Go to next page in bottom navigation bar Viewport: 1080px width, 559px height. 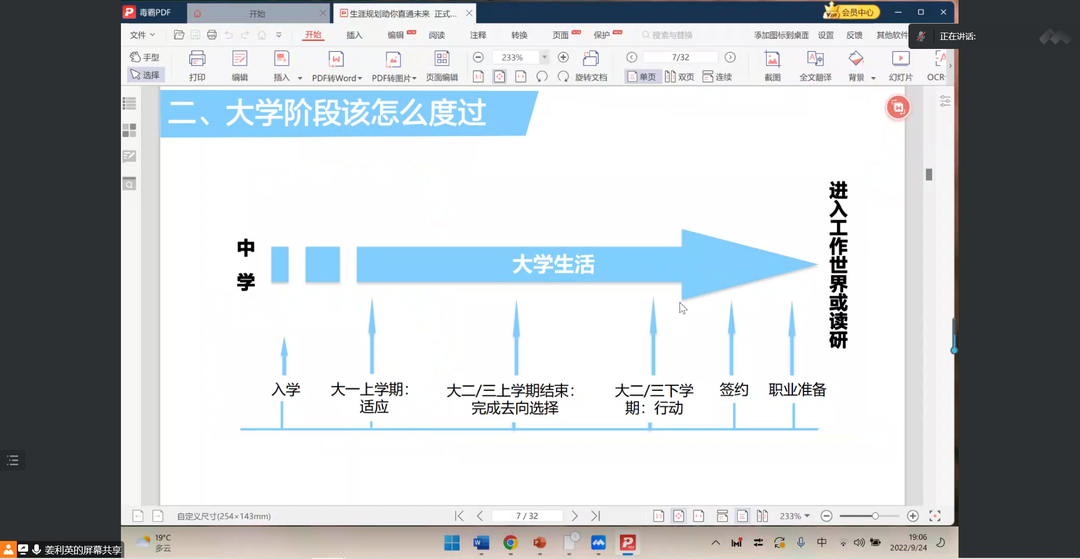tap(574, 516)
